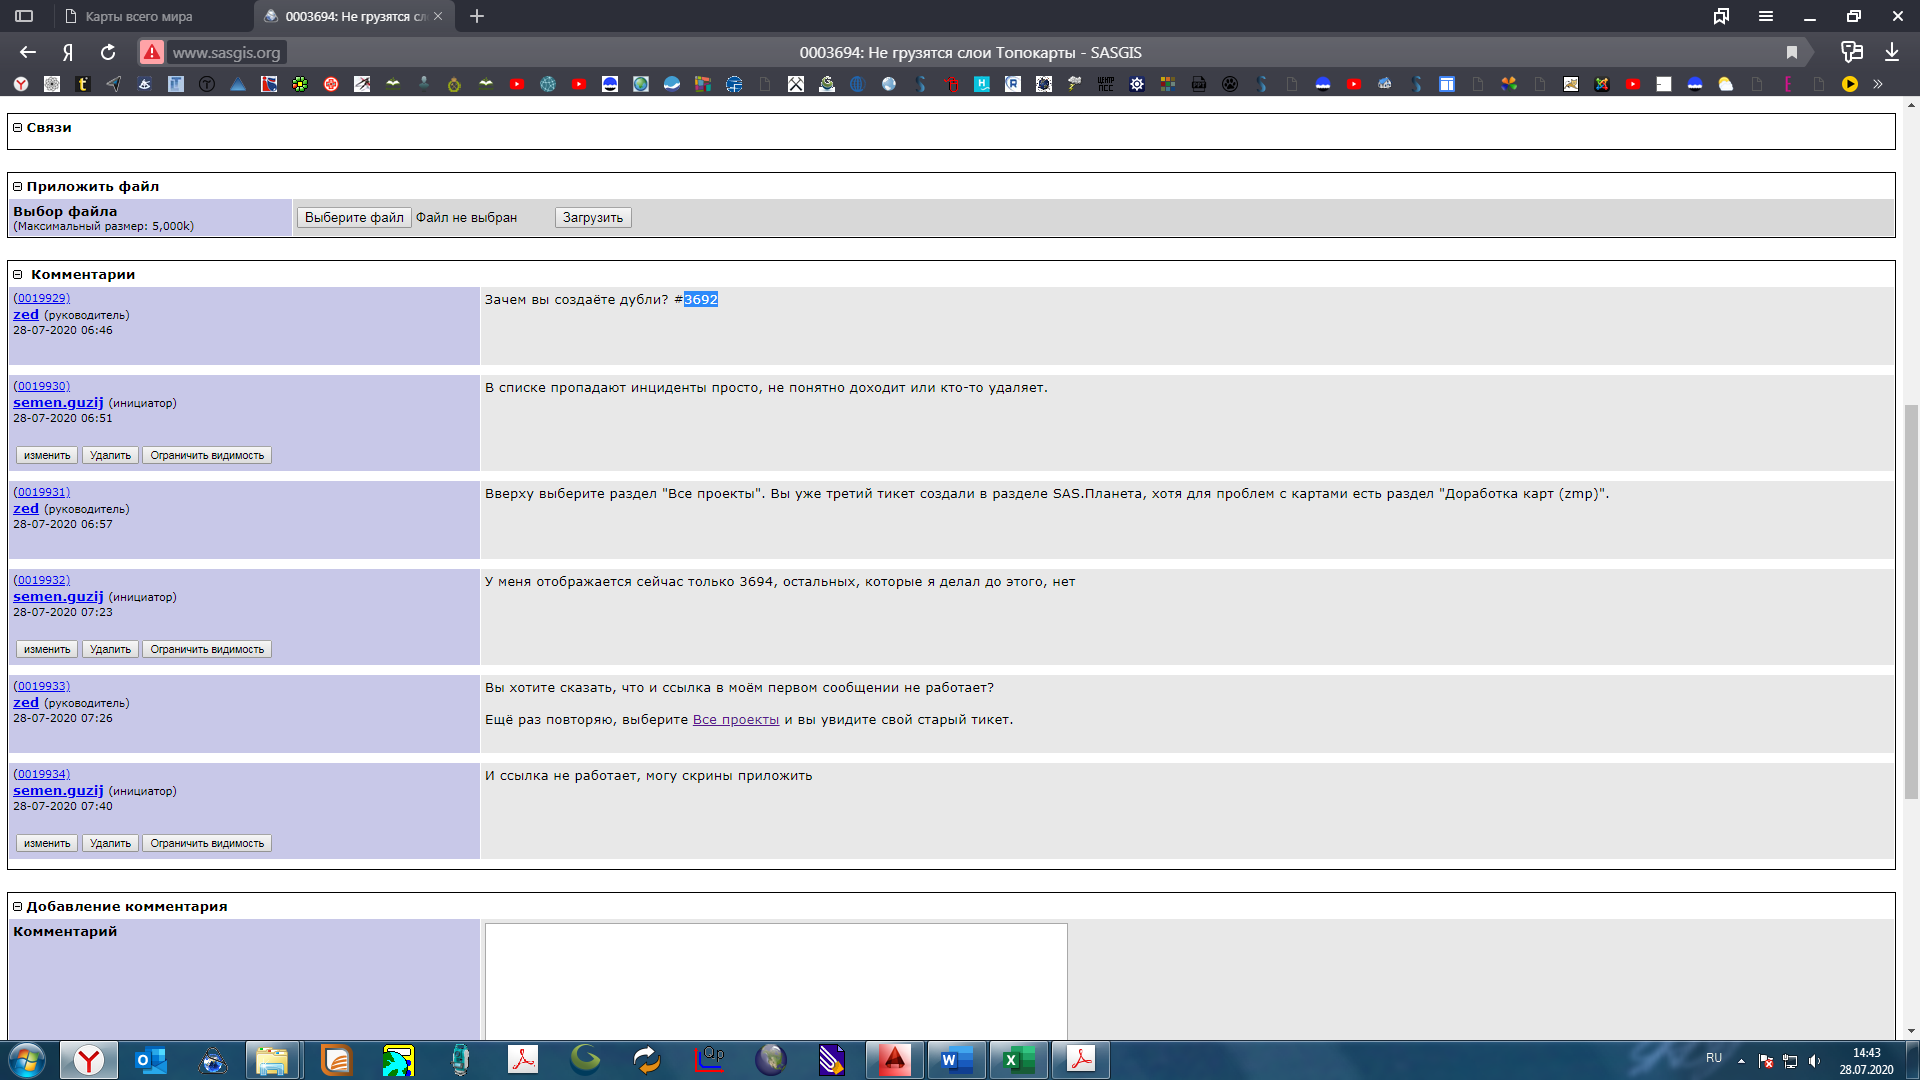This screenshot has width=1920, height=1080.
Task: Go back to previous page
Action: click(28, 52)
